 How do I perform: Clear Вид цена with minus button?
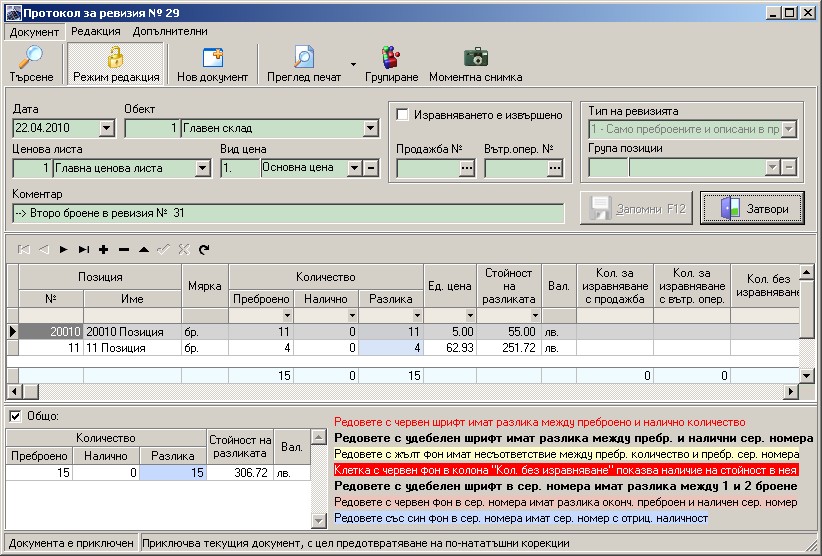point(371,168)
